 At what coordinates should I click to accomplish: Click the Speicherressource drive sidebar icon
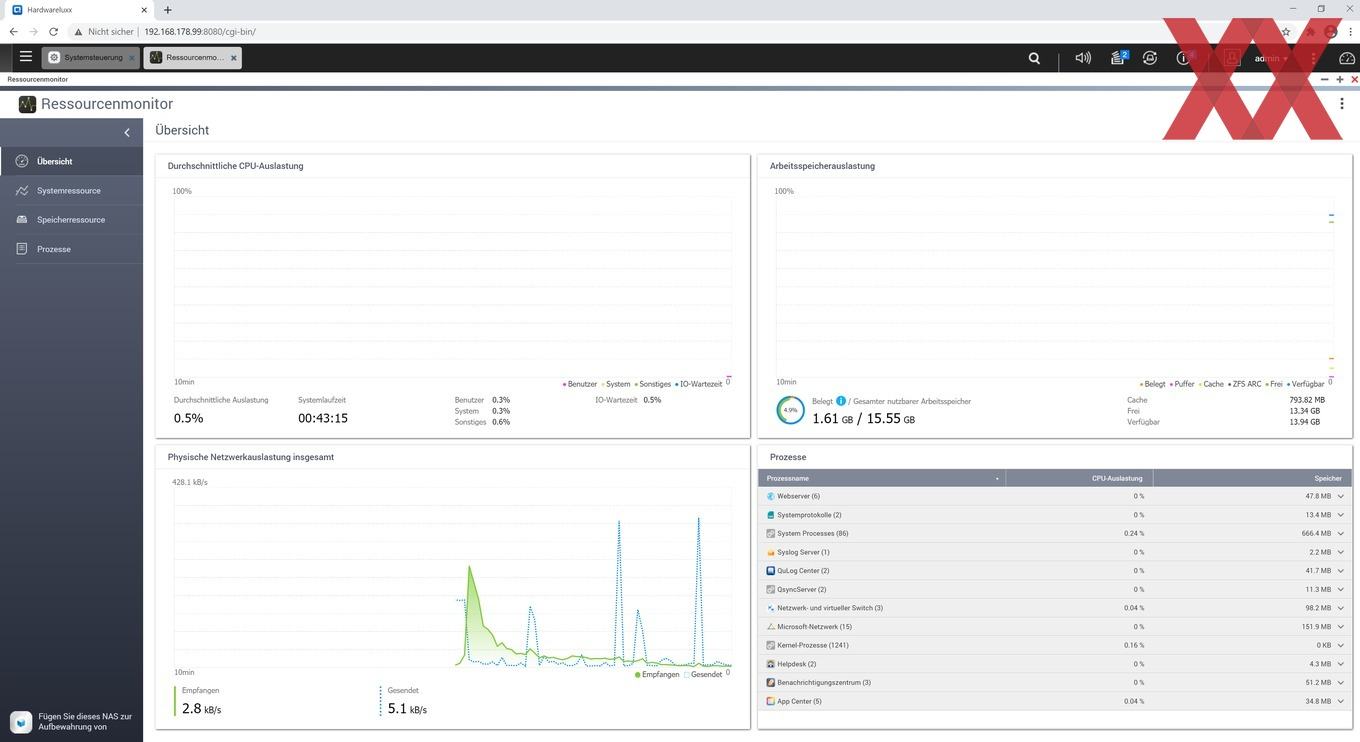(x=22, y=219)
